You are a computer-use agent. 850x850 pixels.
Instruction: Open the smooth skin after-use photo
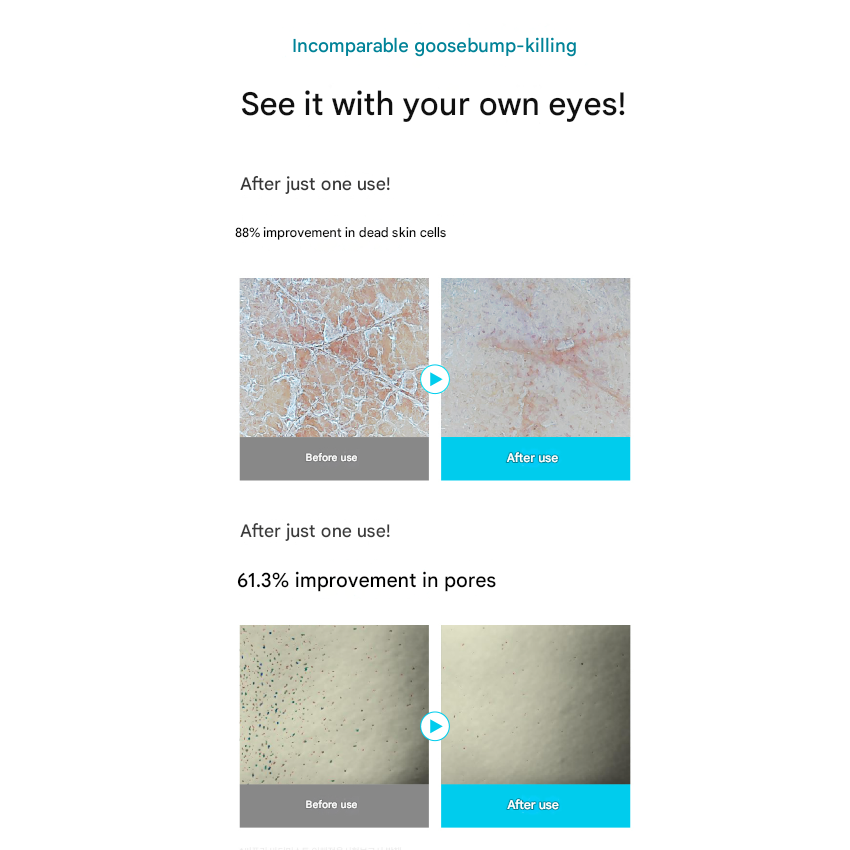tap(536, 357)
